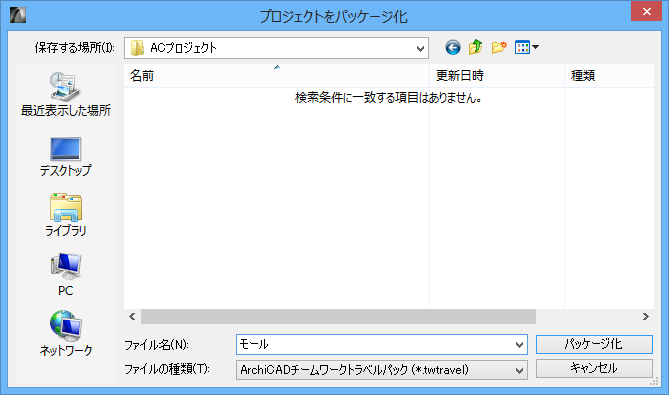Go back using the blue arrow icon
The width and height of the screenshot is (669, 395).
453,47
